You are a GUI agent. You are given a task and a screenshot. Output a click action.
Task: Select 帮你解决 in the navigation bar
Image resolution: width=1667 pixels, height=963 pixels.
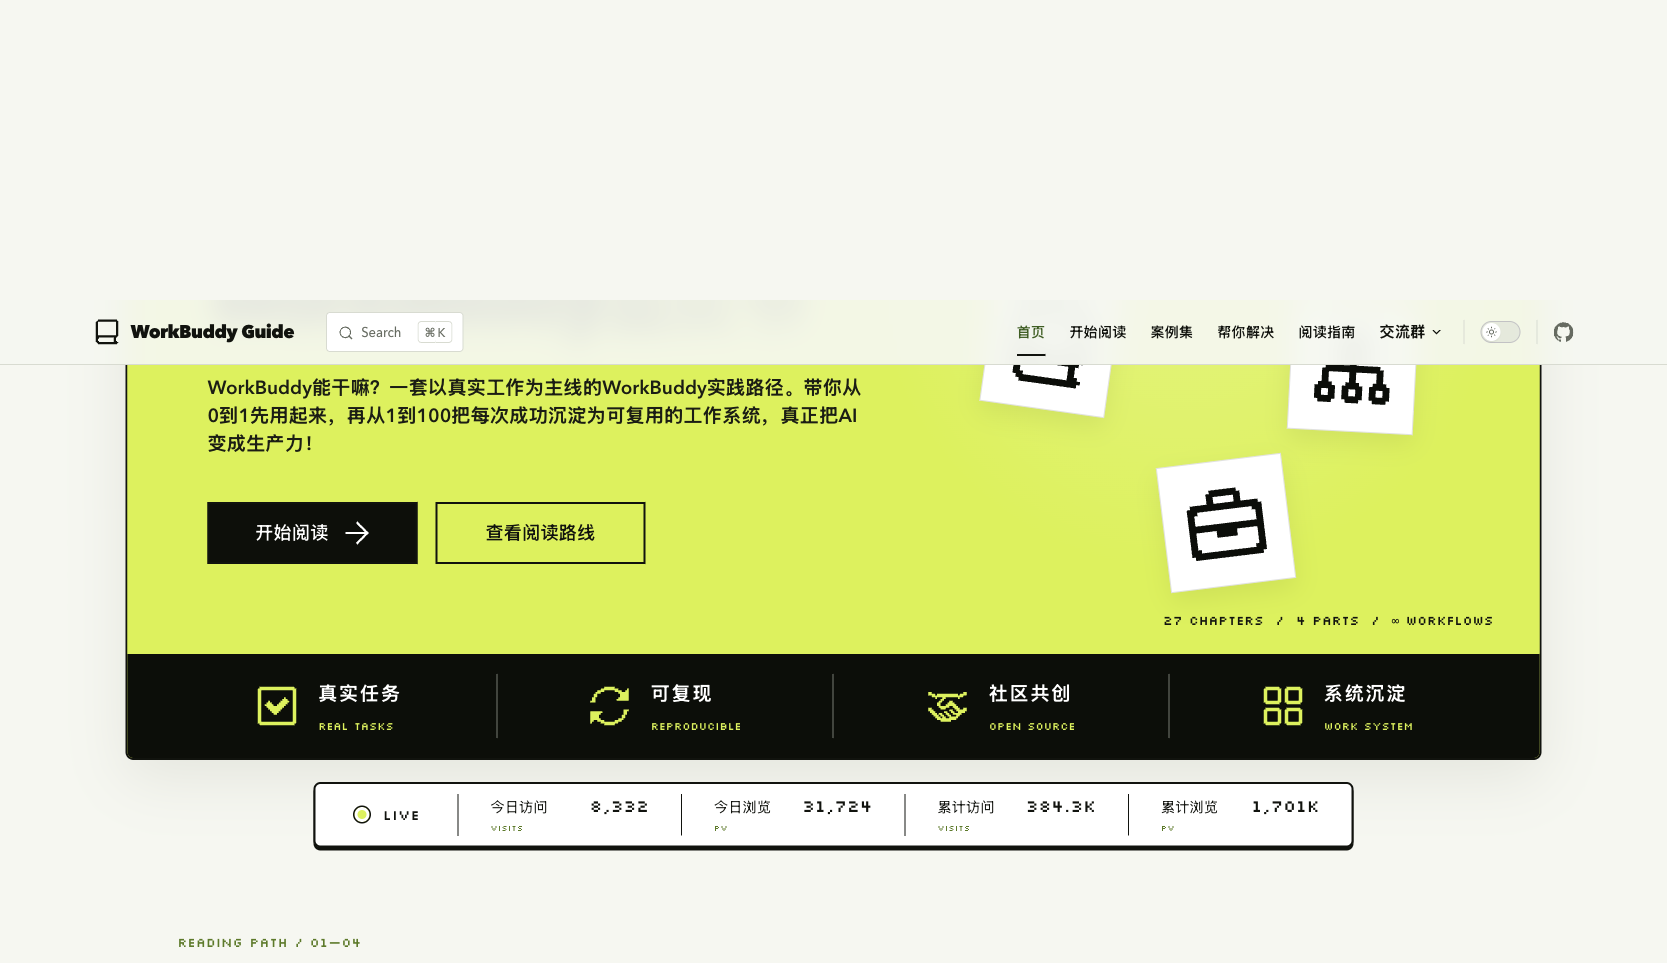pyautogui.click(x=1246, y=332)
